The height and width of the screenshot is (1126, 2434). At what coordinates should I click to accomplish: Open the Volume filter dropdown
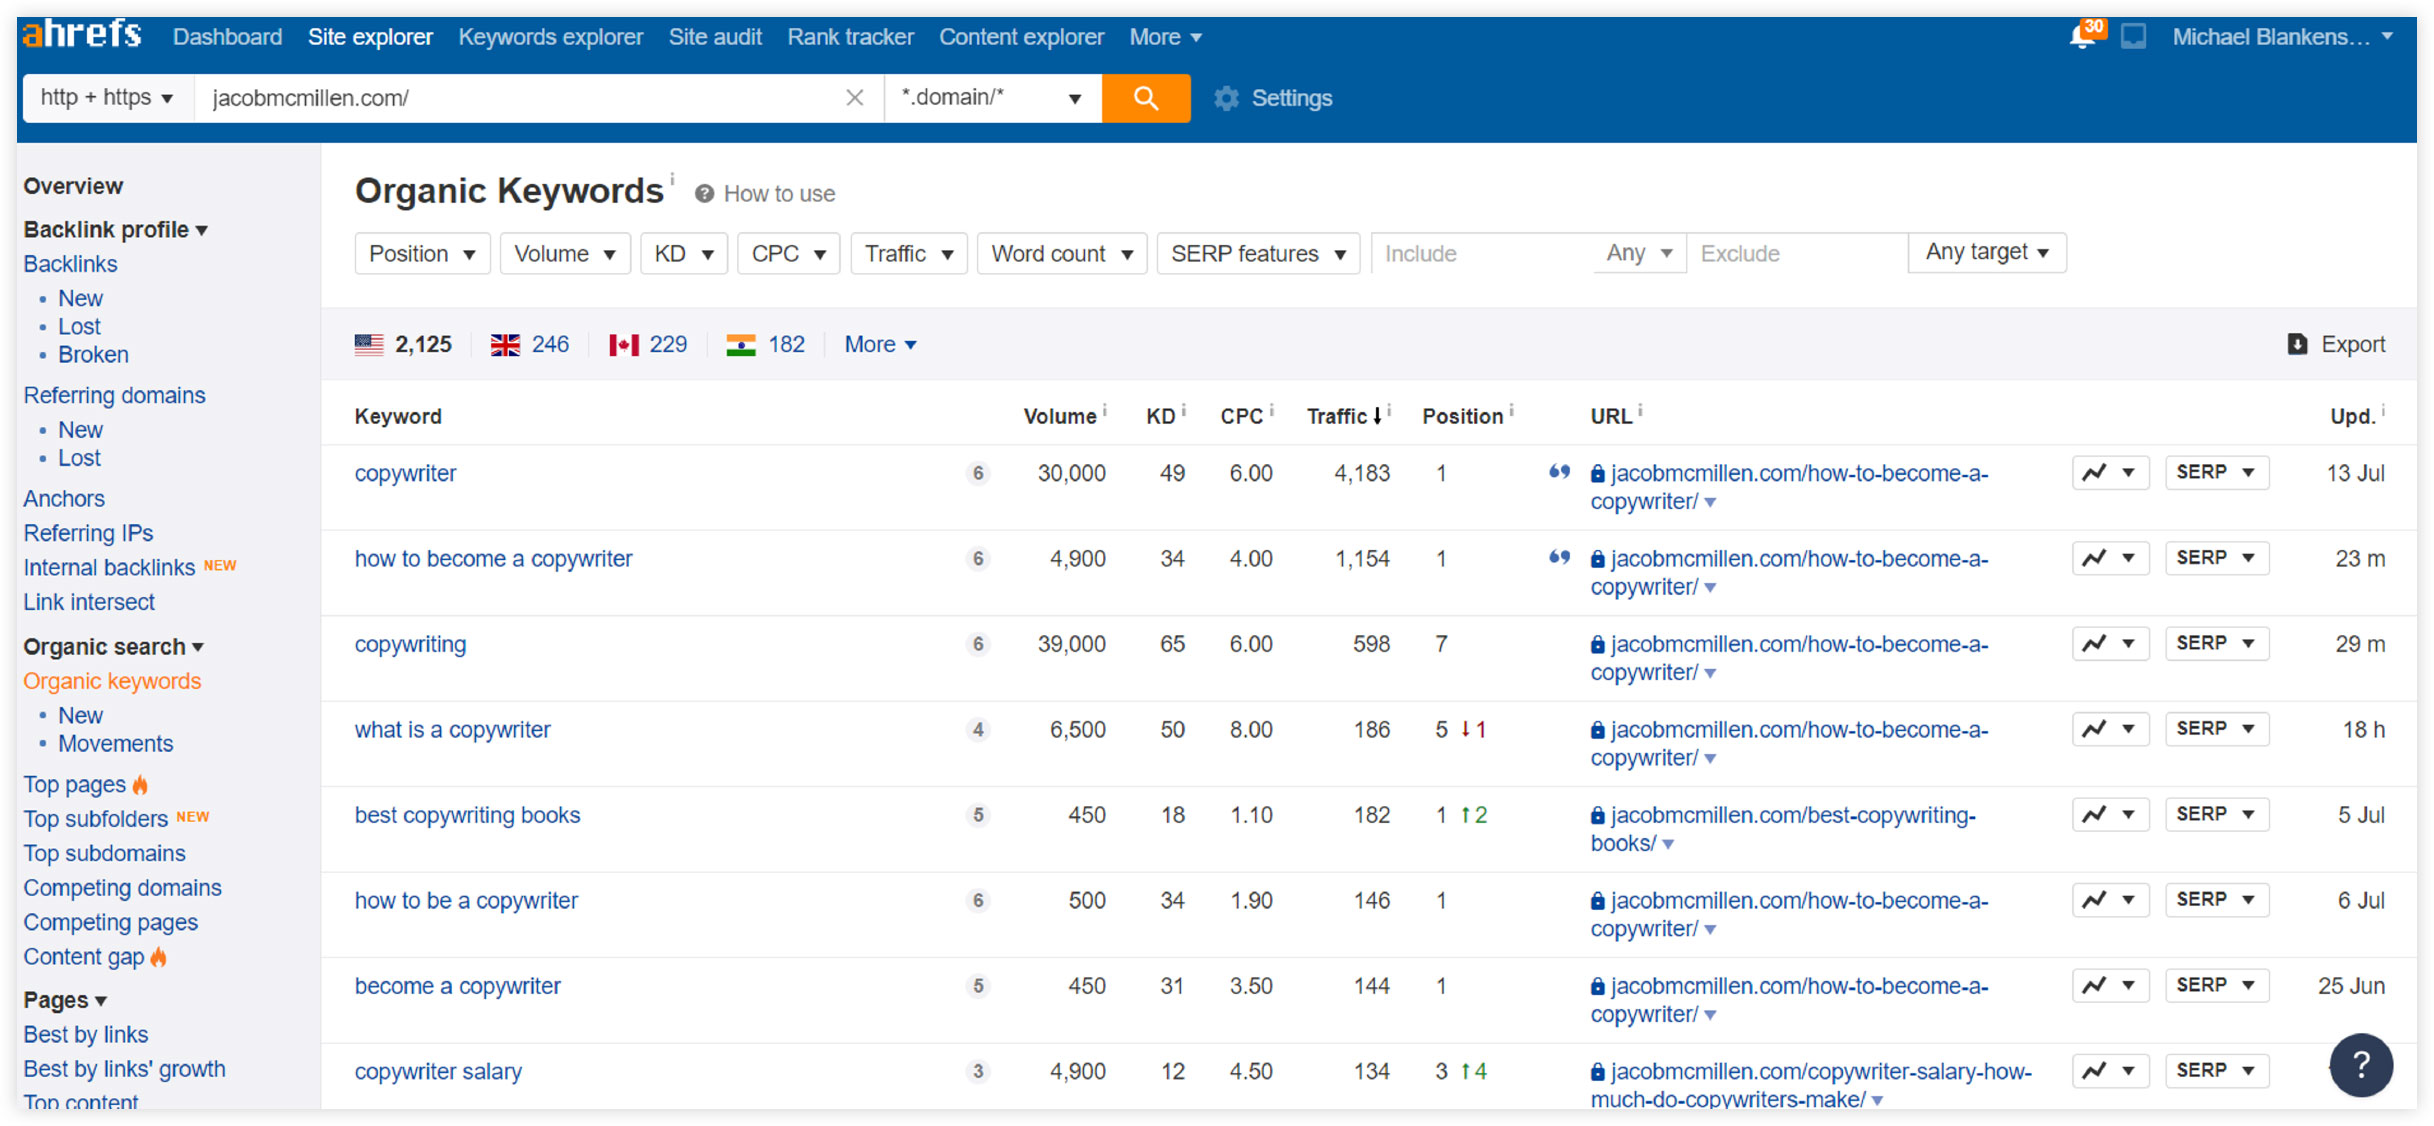coord(565,254)
